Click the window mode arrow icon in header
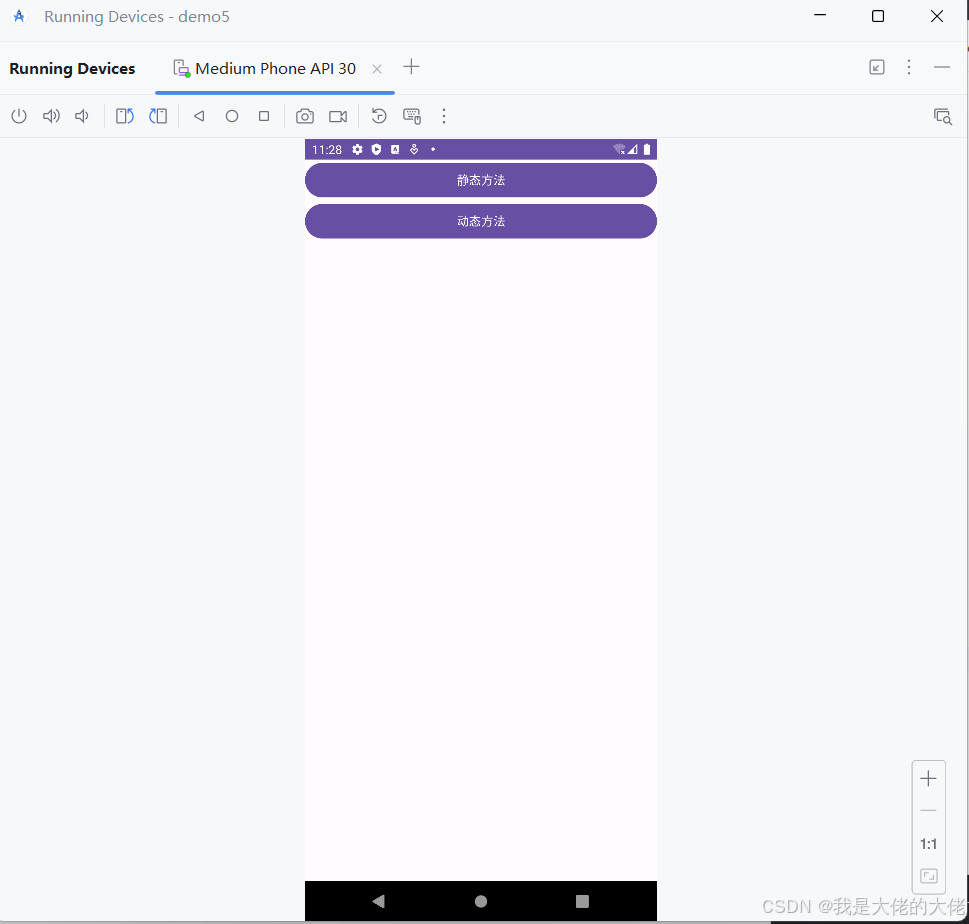The height and width of the screenshot is (924, 969). [x=877, y=67]
